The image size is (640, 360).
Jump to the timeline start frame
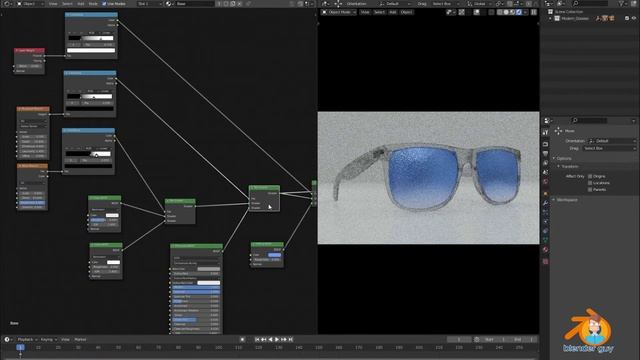click(x=257, y=340)
